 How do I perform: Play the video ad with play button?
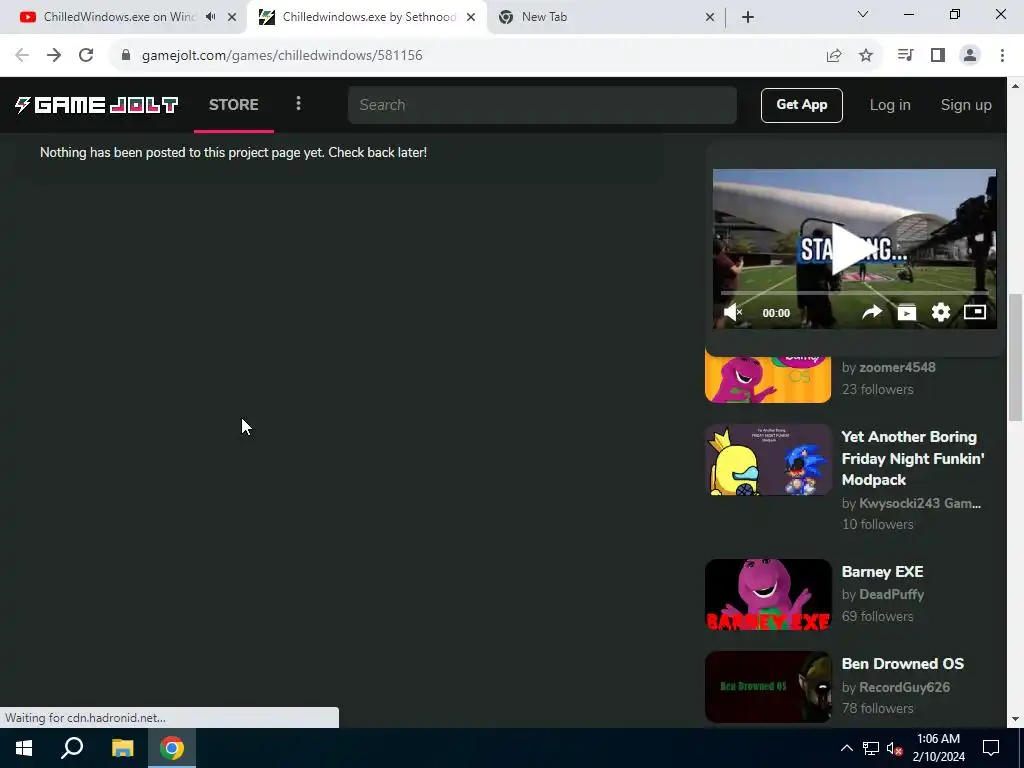point(854,249)
